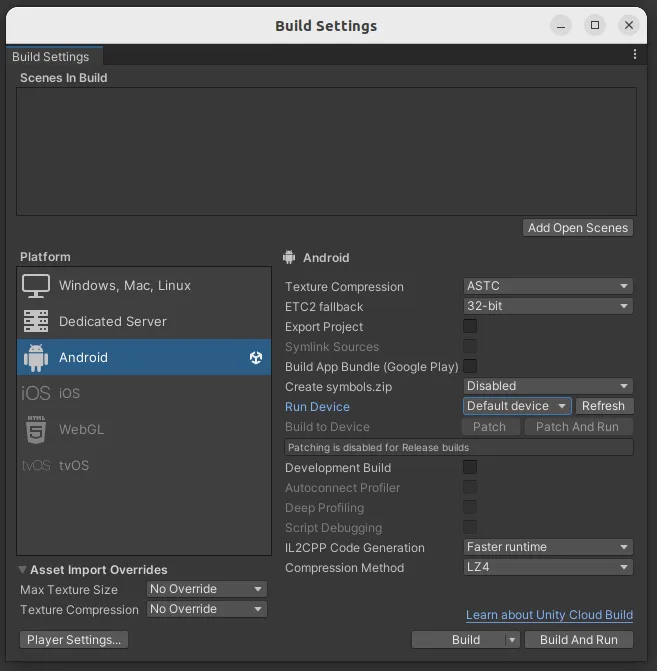The height and width of the screenshot is (671, 657).
Task: Open Learn about Unity Cloud Build link
Action: point(549,615)
